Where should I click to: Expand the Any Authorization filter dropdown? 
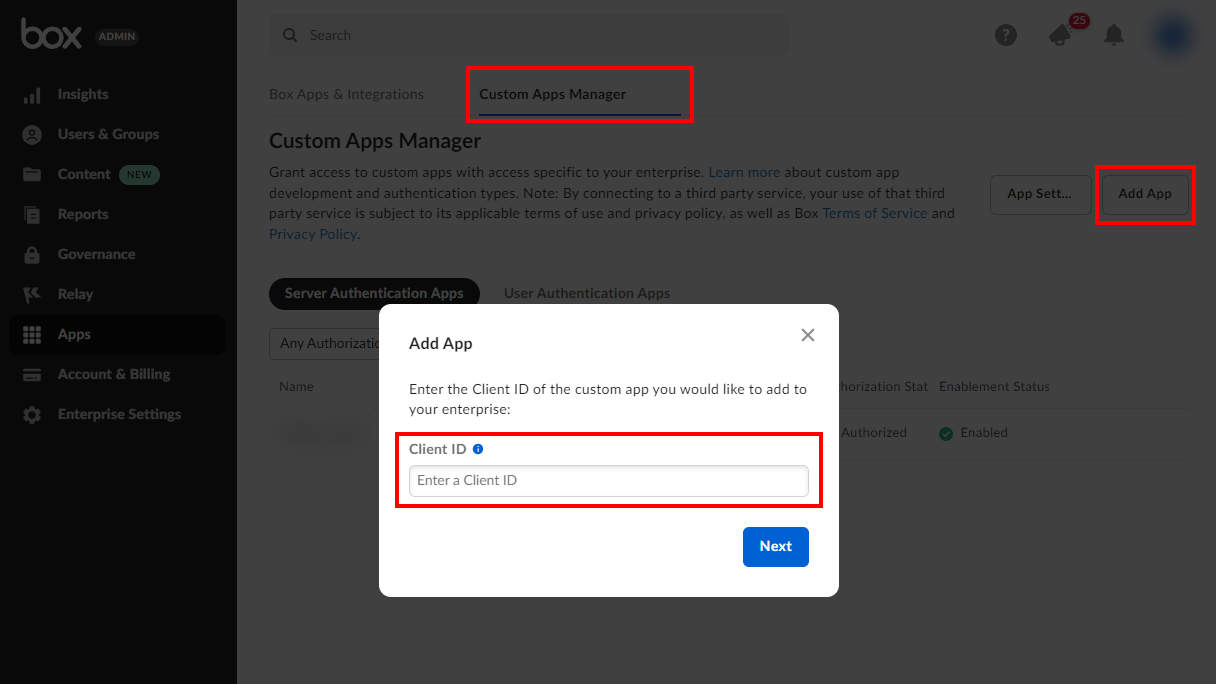tap(325, 344)
